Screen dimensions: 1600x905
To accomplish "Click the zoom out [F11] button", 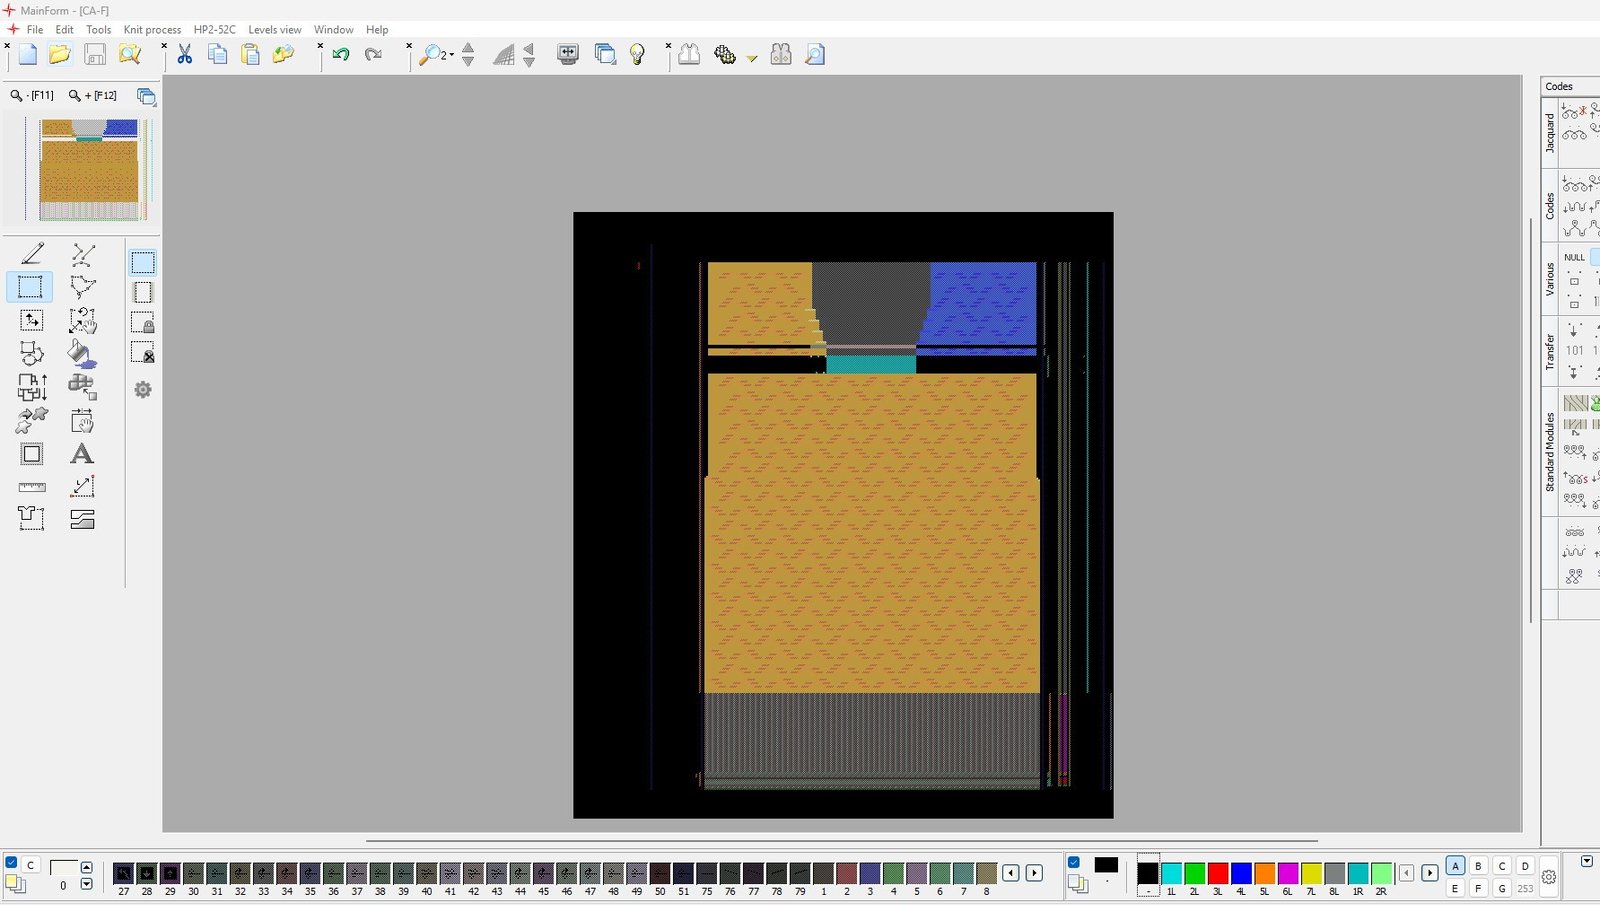I will click(32, 96).
